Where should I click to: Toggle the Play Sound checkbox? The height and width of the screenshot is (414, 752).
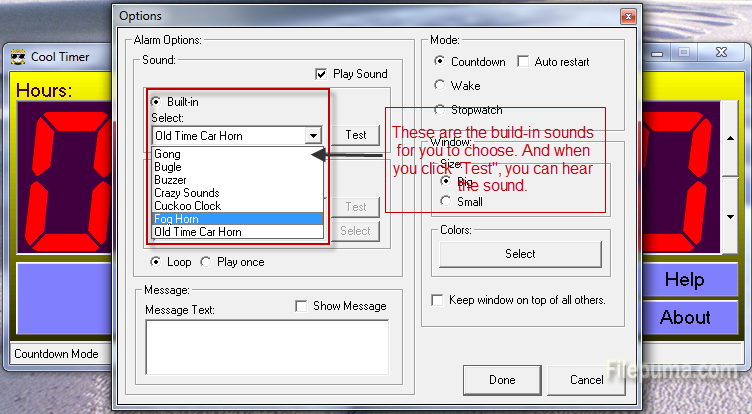point(321,74)
